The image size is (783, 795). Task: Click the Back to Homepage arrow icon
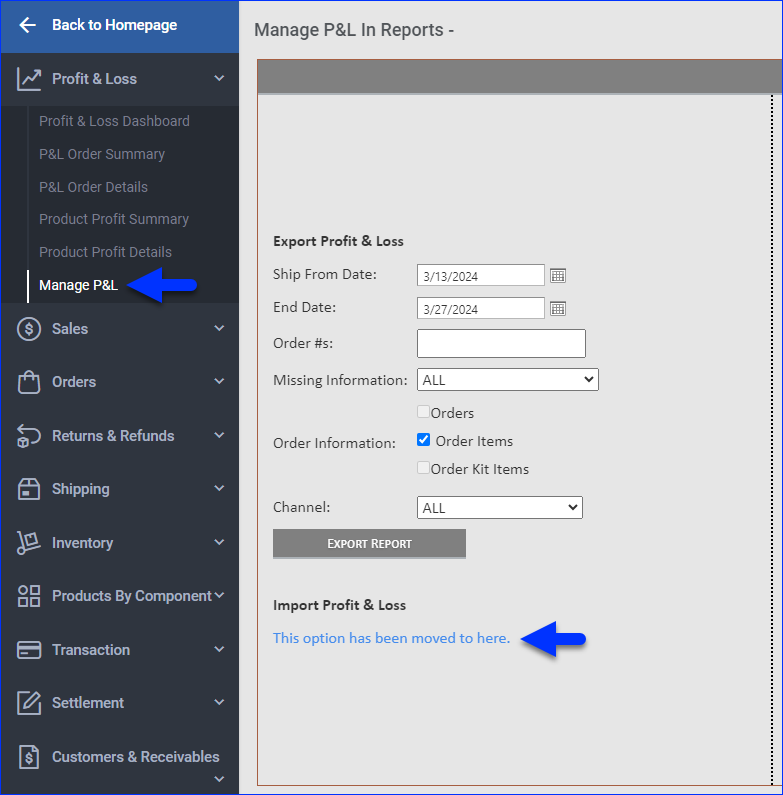click(x=27, y=25)
